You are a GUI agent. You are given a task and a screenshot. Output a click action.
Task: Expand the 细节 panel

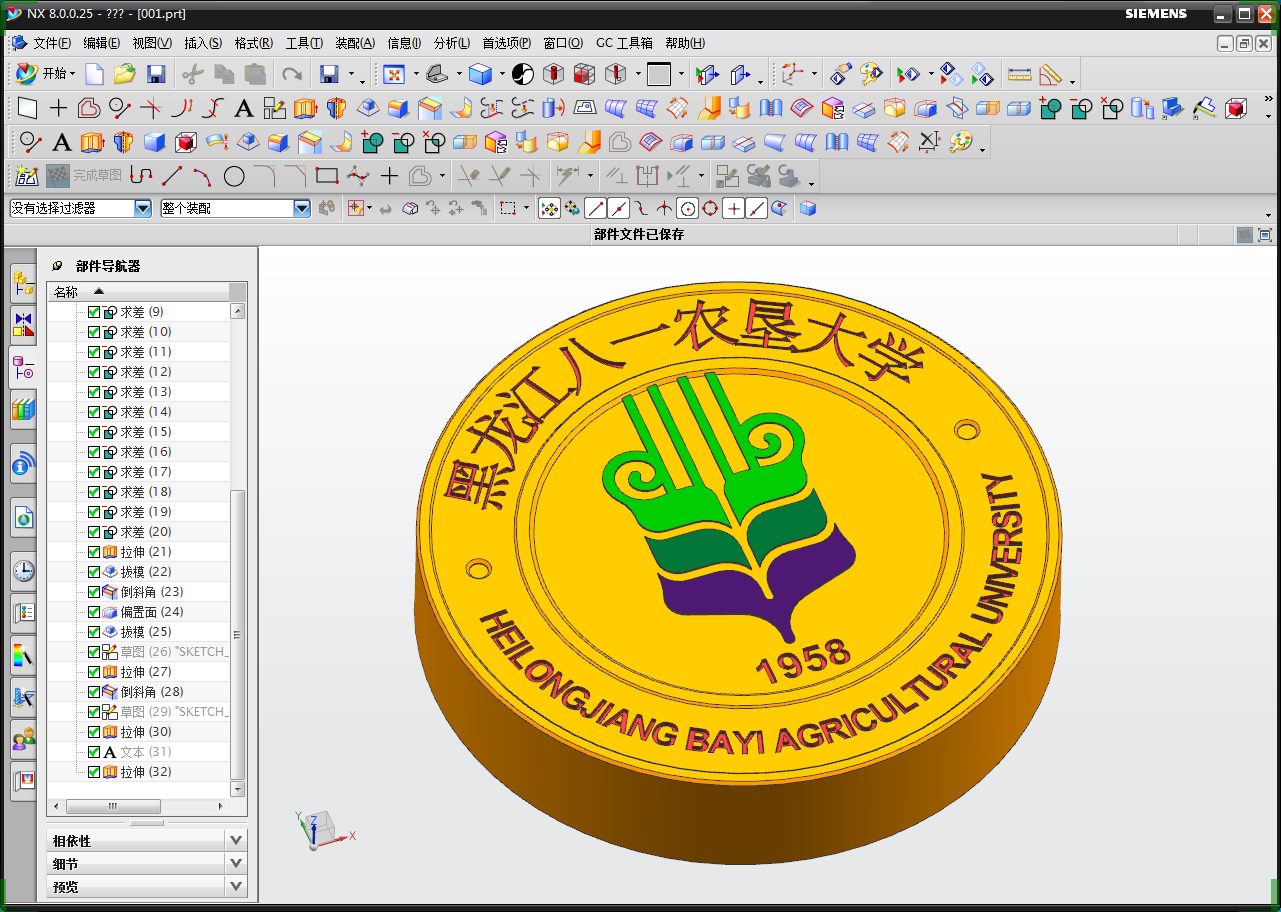pyautogui.click(x=147, y=863)
